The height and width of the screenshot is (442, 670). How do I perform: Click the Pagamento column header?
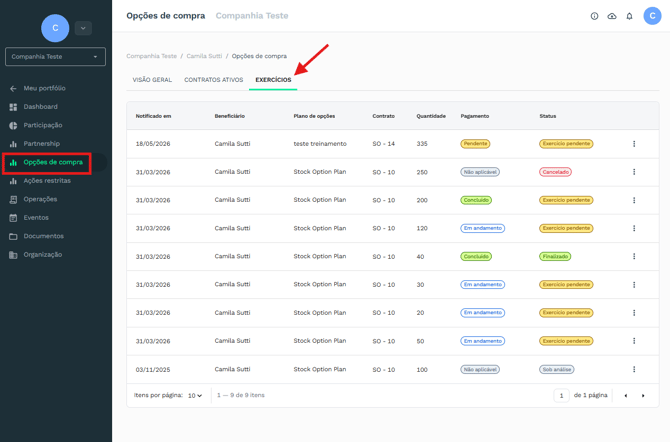pos(475,116)
